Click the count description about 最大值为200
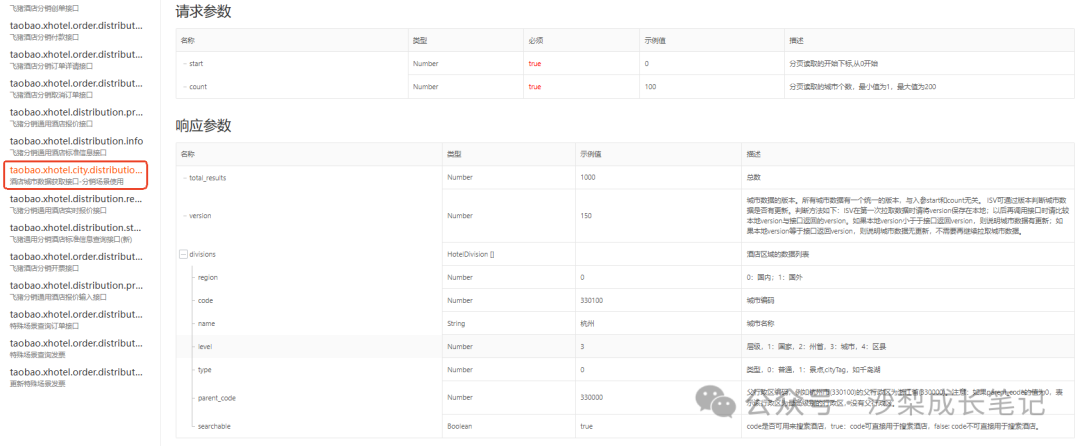Viewport: 1080px width, 446px height. coord(862,87)
